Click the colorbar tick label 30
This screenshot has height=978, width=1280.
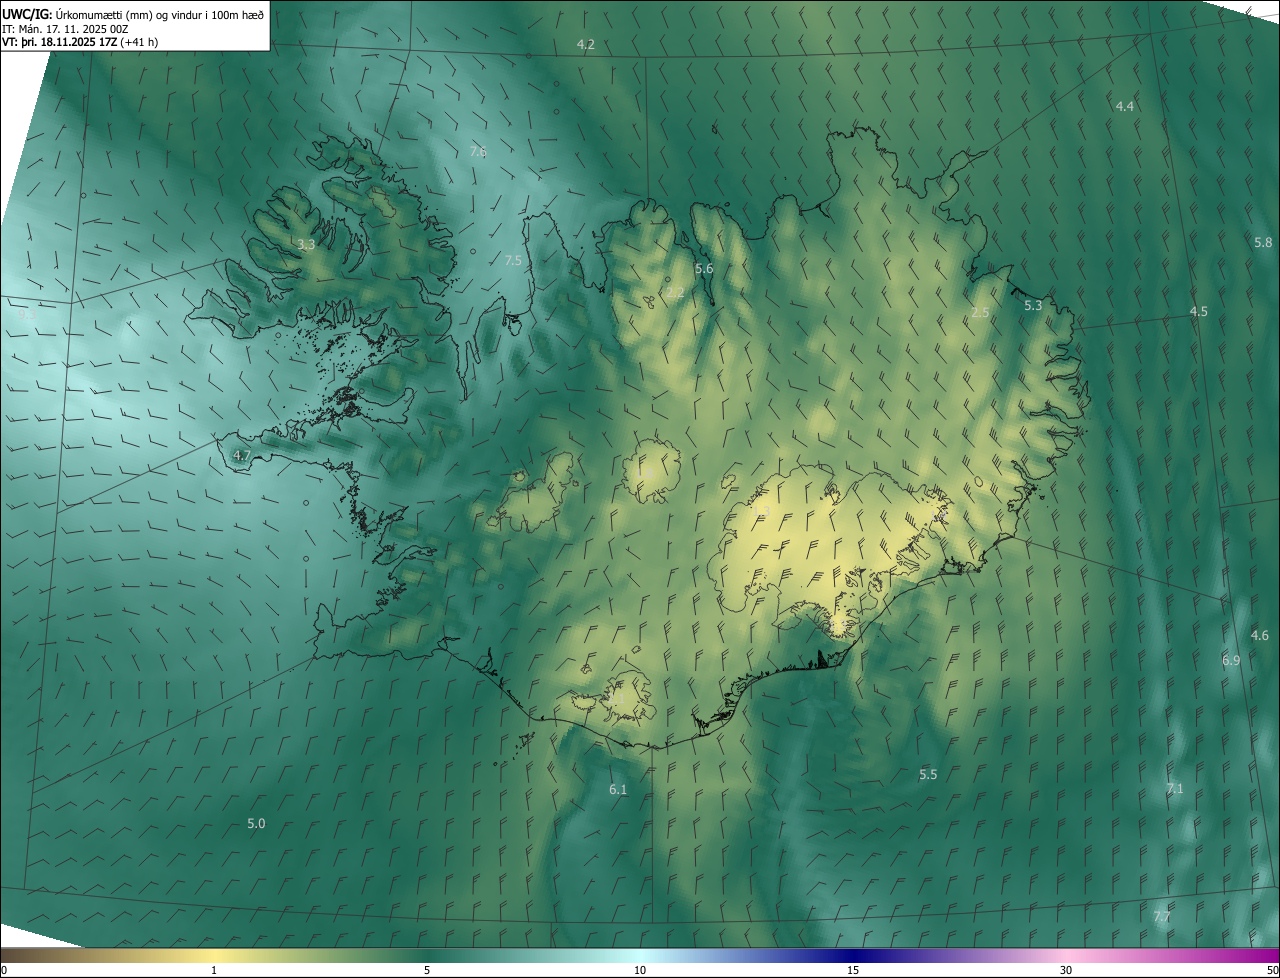coord(1066,971)
